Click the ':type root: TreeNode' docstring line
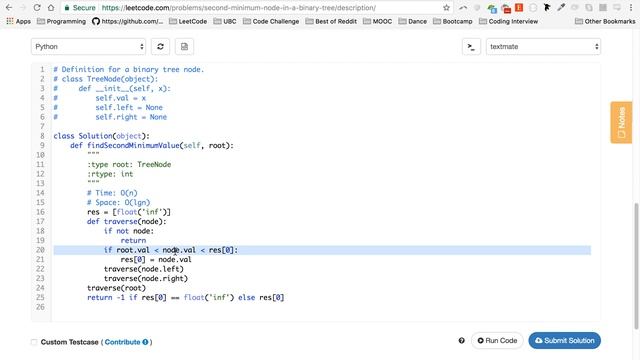The width and height of the screenshot is (640, 360). coord(129,164)
